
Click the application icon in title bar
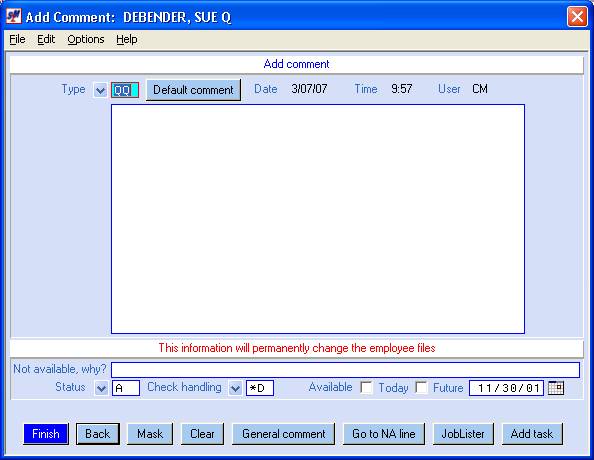click(x=14, y=16)
